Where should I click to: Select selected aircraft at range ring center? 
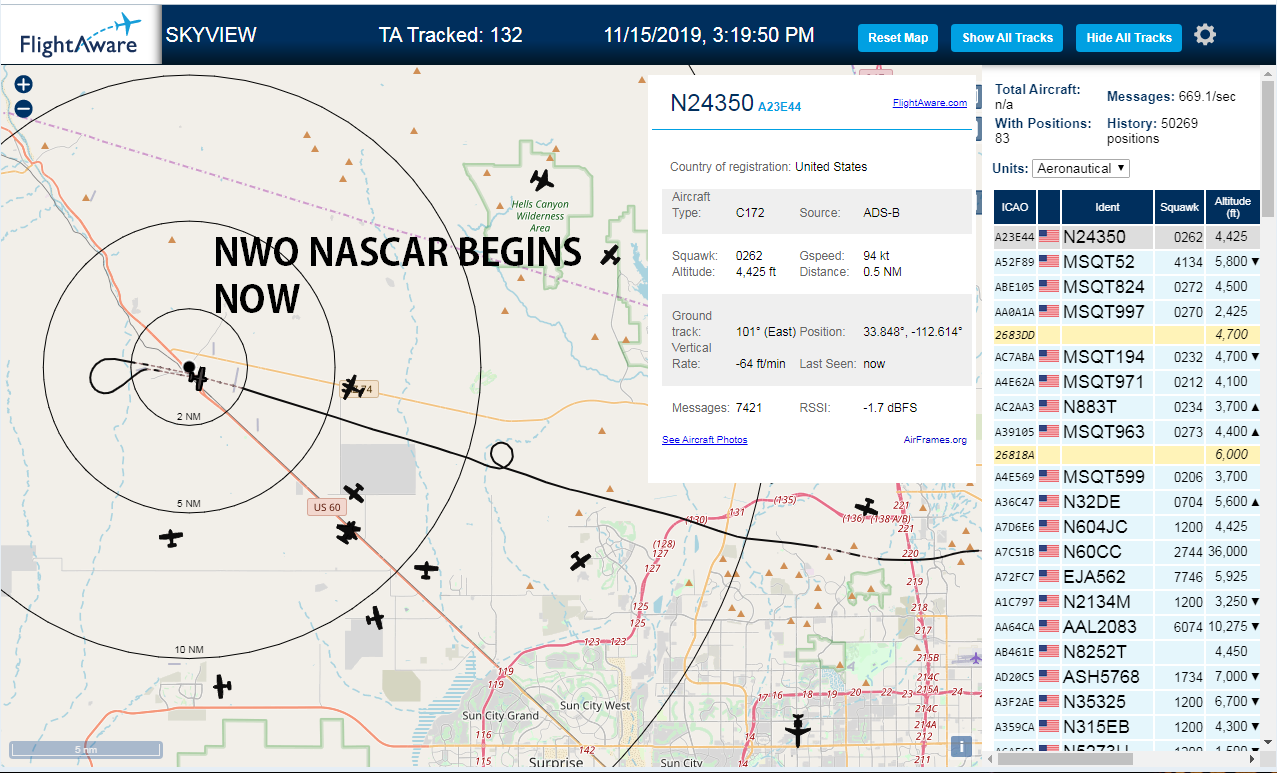coord(199,378)
